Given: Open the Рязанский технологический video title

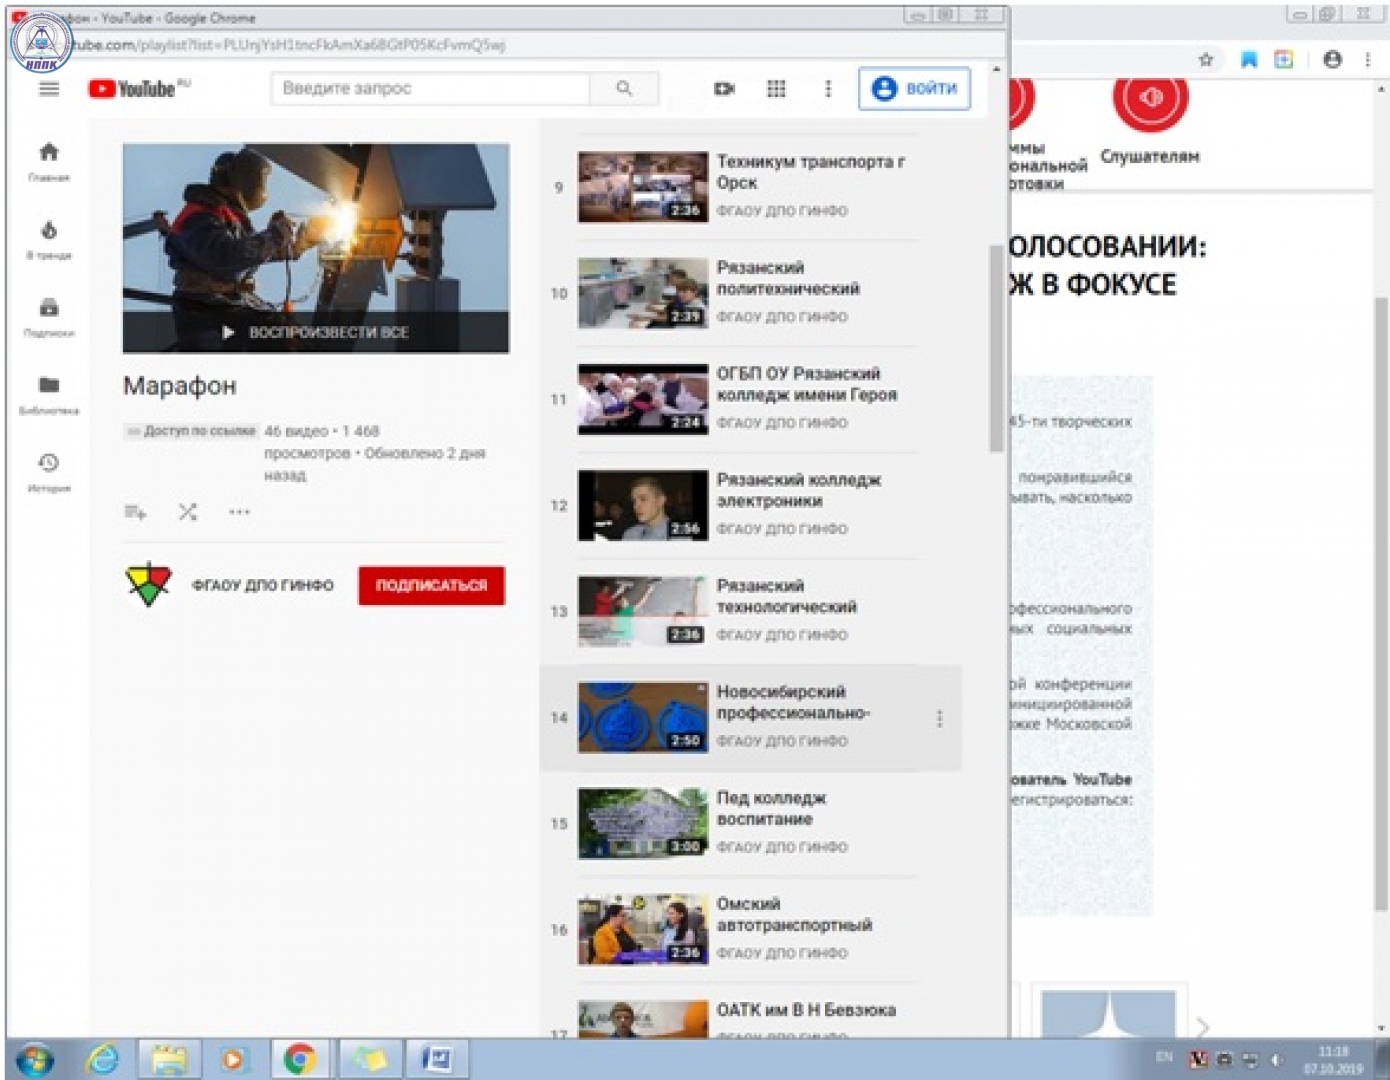Looking at the screenshot, I should coord(787,596).
